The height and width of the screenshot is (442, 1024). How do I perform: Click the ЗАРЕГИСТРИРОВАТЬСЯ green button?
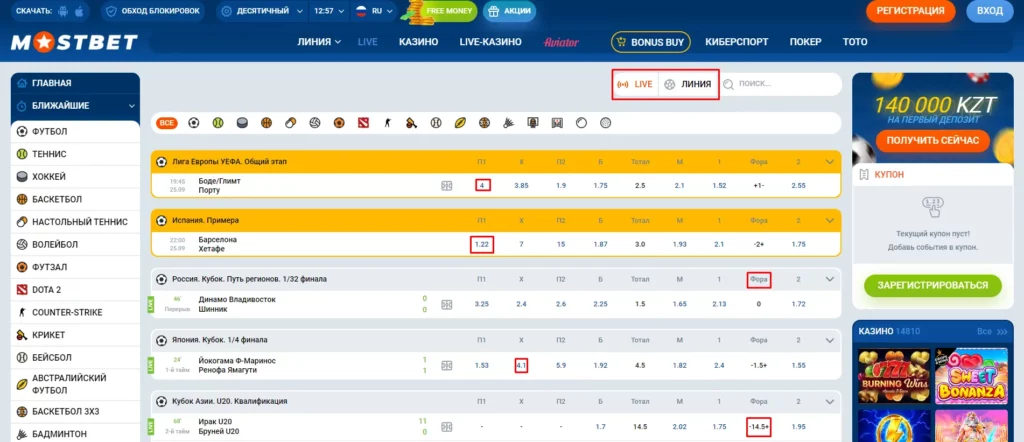932,285
